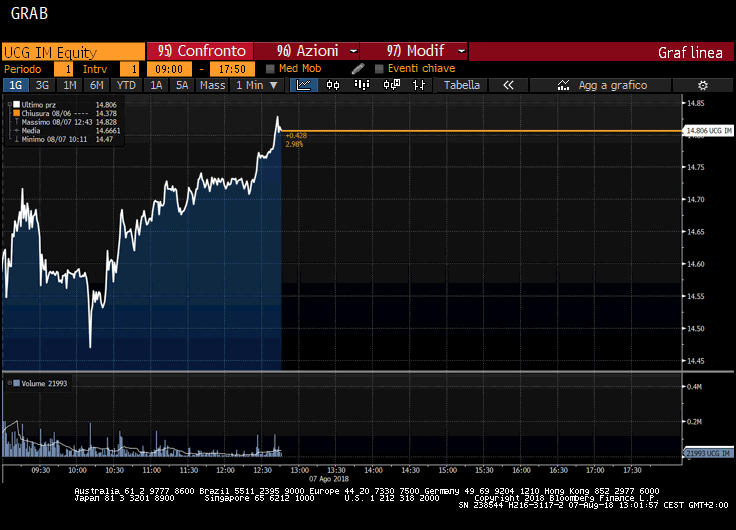Collapse the price legend box
Image resolution: width=736 pixels, height=530 pixels.
tap(9, 105)
